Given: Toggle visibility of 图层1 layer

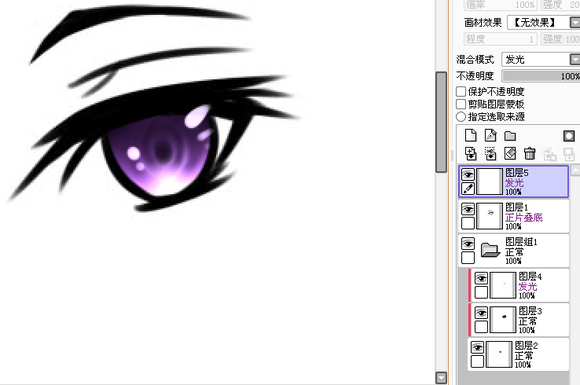Looking at the screenshot, I should 468,209.
